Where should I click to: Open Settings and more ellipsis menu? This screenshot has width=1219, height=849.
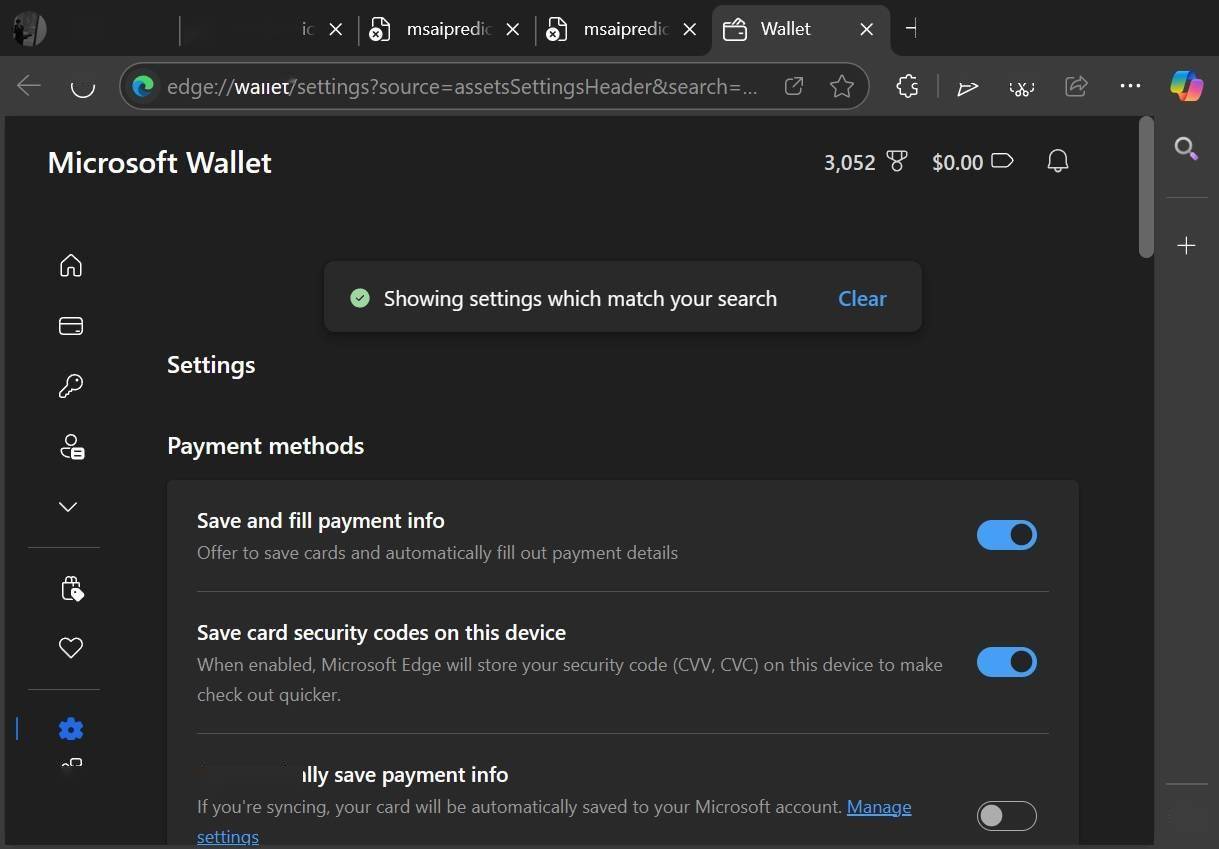click(x=1130, y=86)
